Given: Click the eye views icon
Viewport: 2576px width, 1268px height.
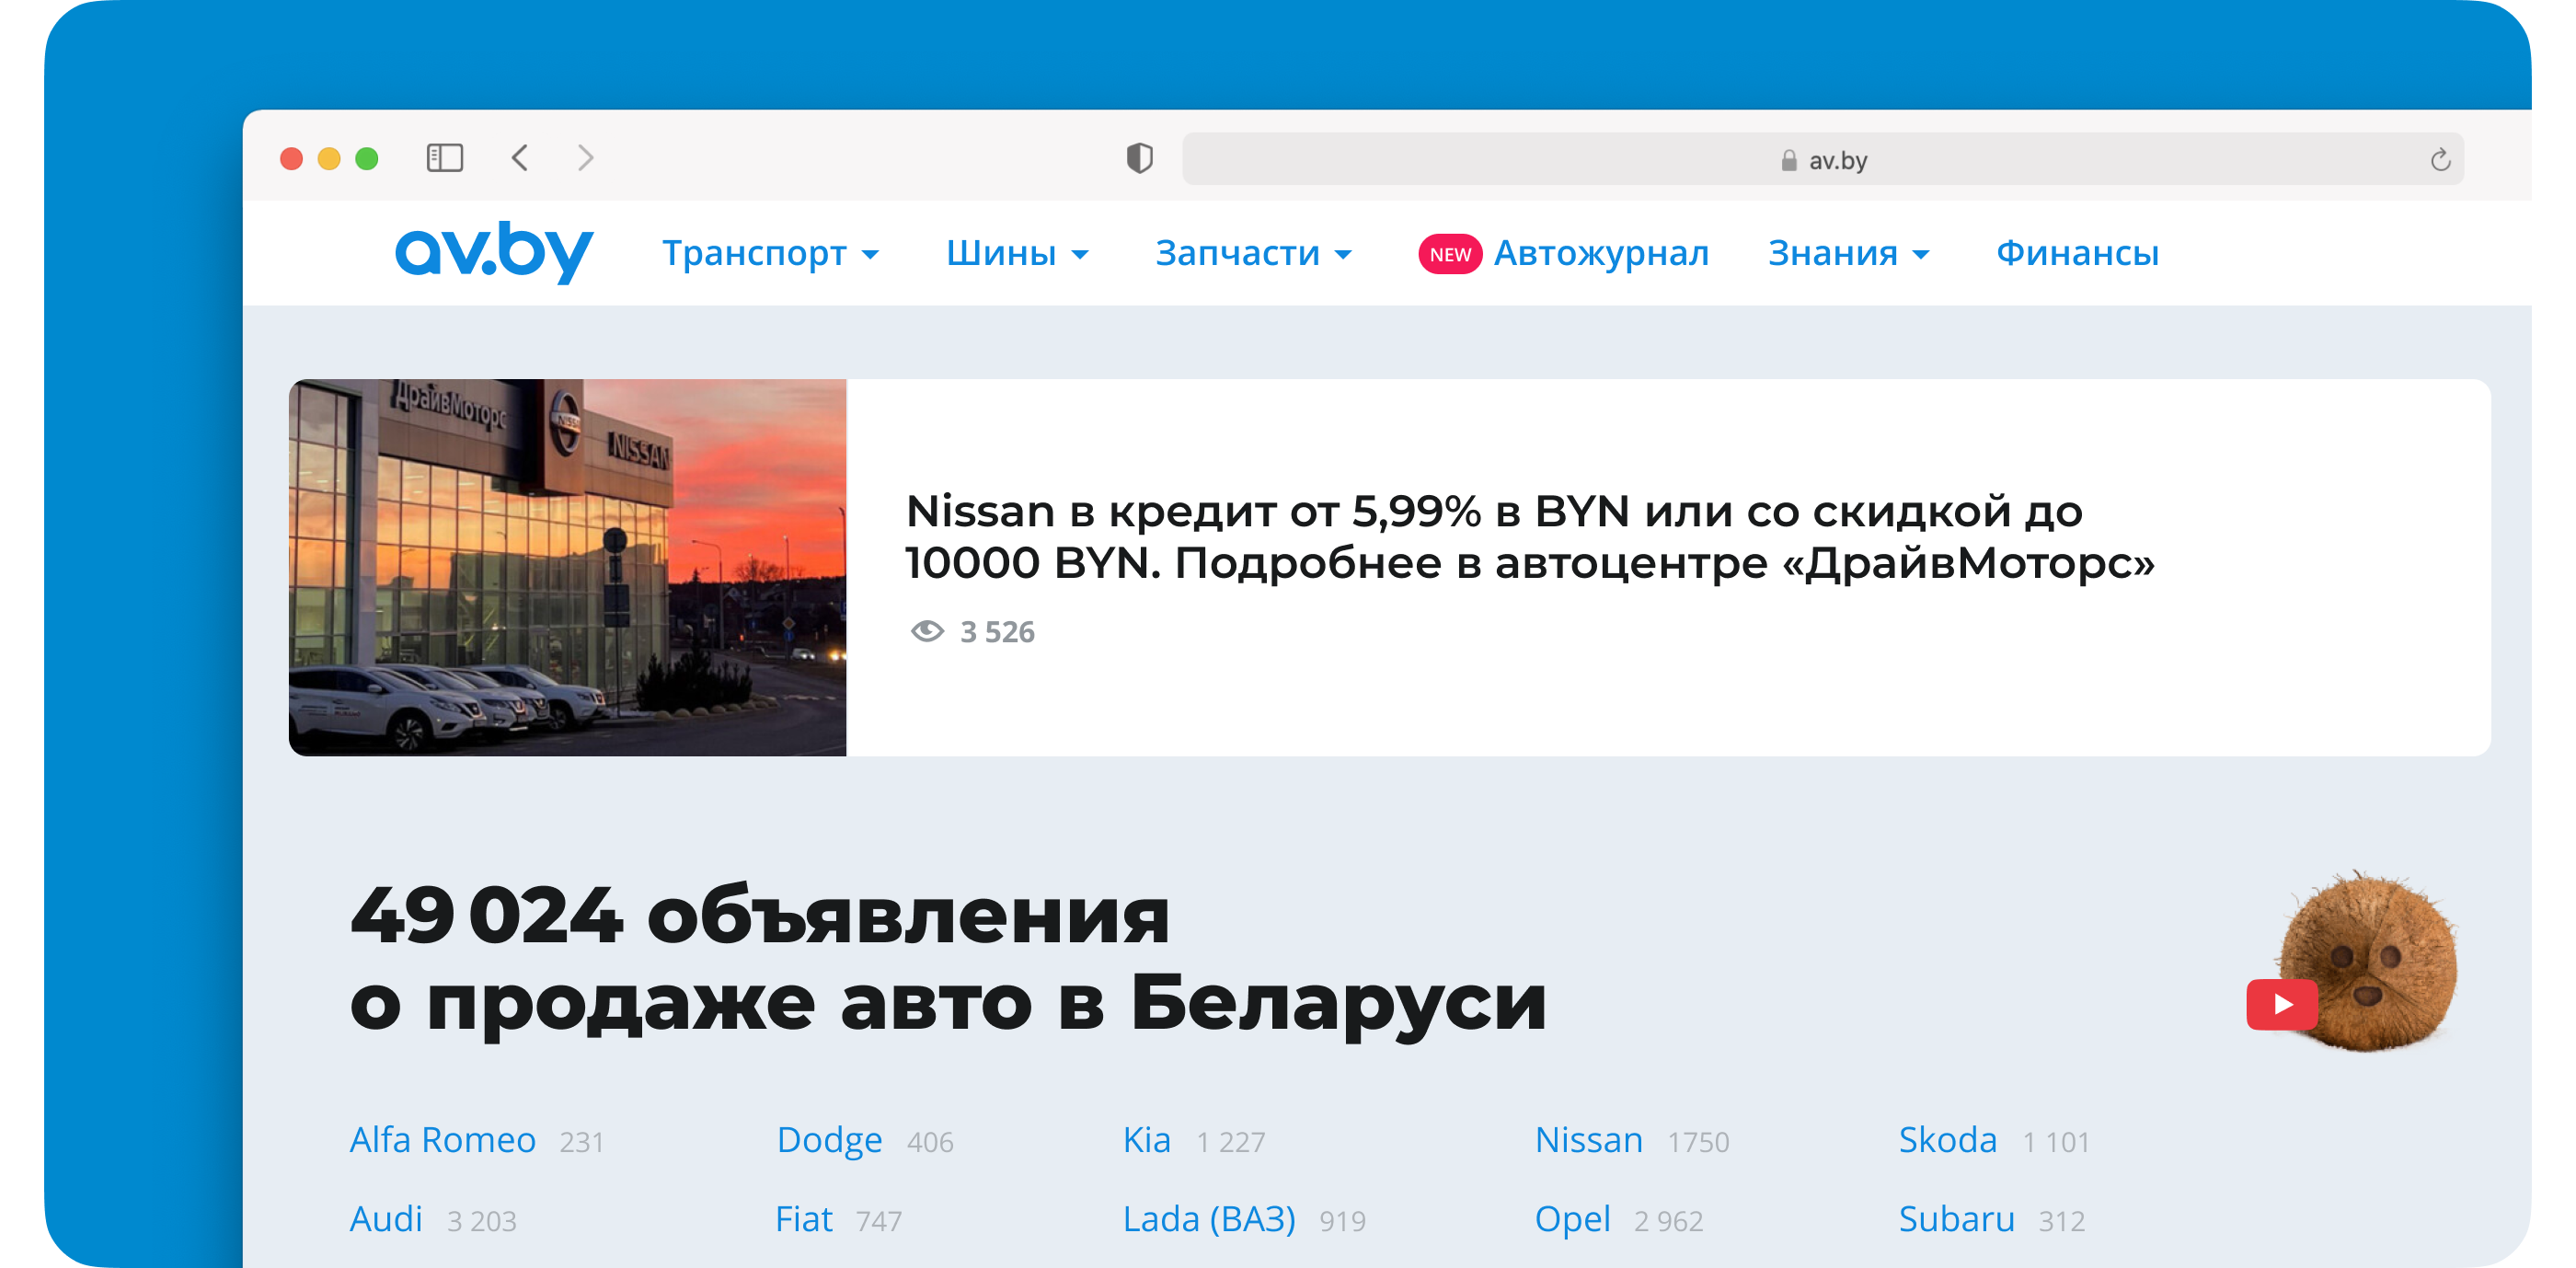Looking at the screenshot, I should (x=927, y=631).
